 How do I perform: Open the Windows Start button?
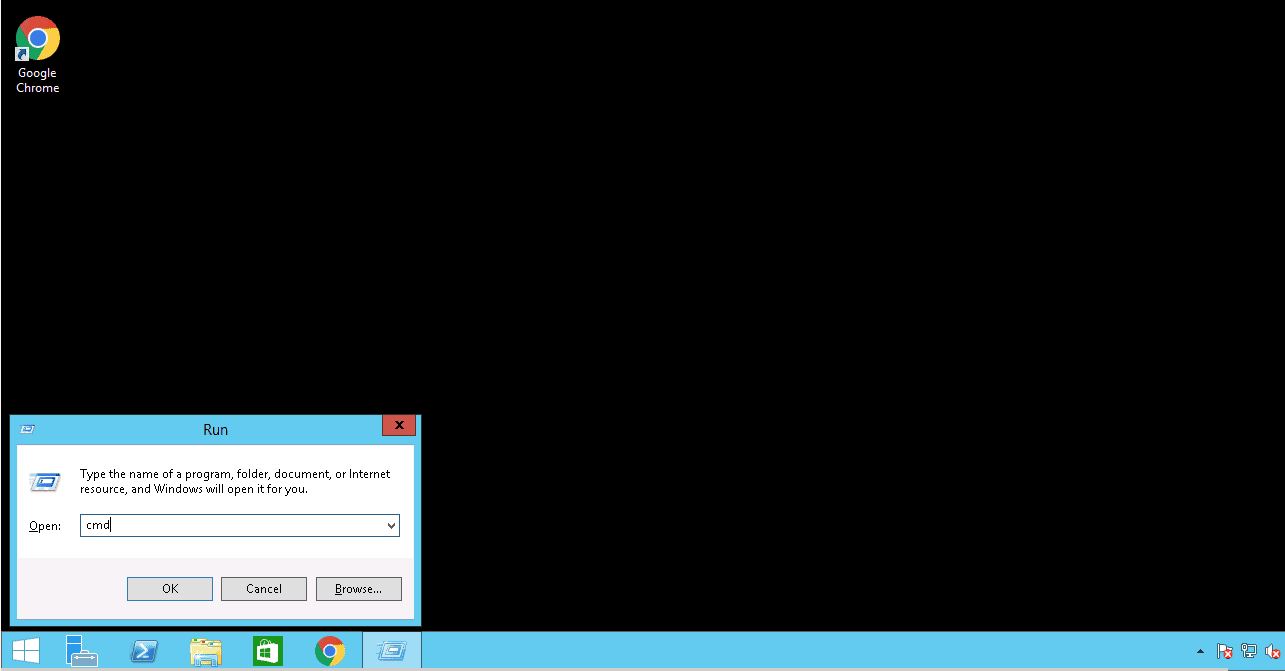click(25, 652)
